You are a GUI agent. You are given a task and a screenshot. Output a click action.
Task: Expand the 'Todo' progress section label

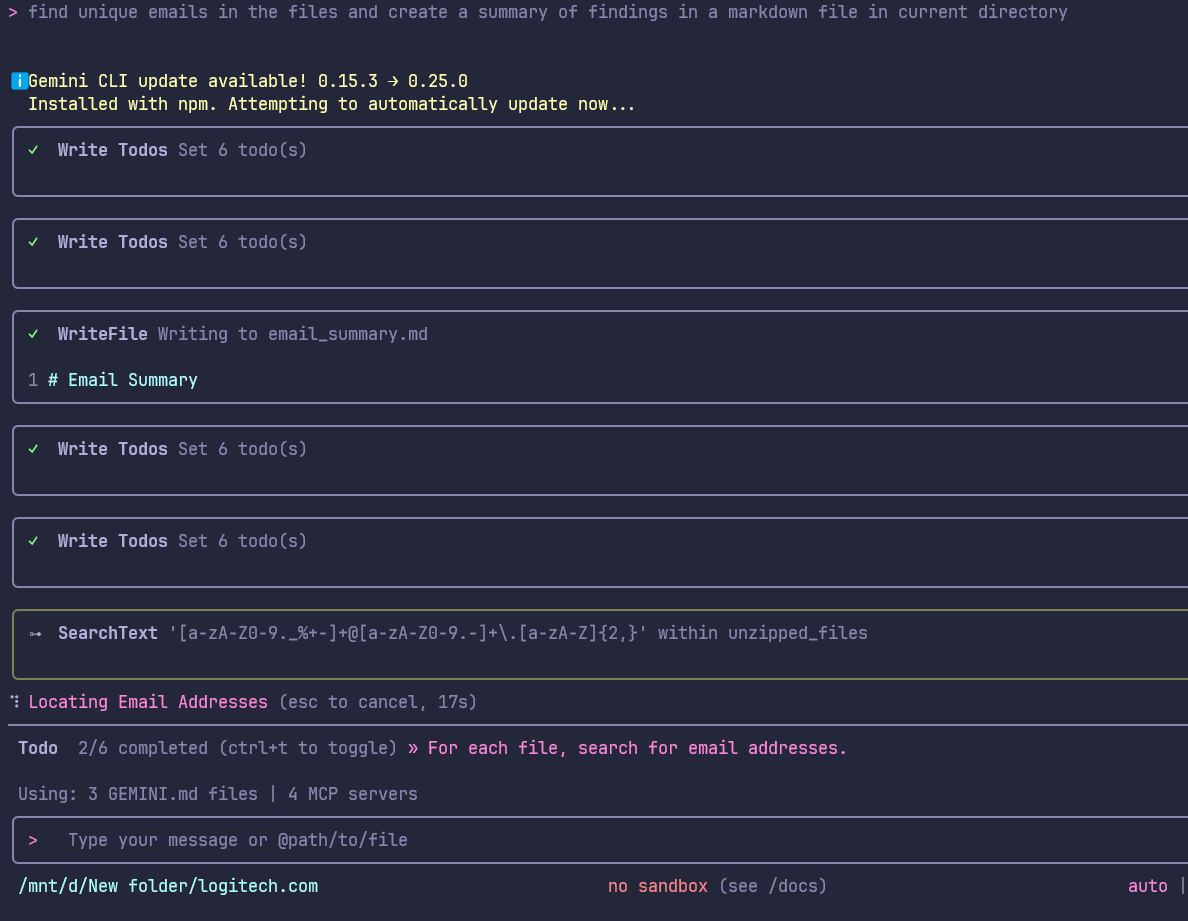pyautogui.click(x=38, y=748)
